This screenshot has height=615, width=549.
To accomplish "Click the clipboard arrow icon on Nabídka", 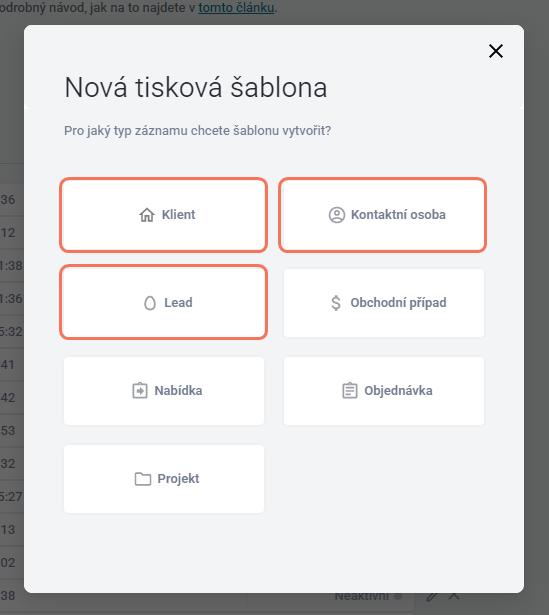I will pos(140,391).
